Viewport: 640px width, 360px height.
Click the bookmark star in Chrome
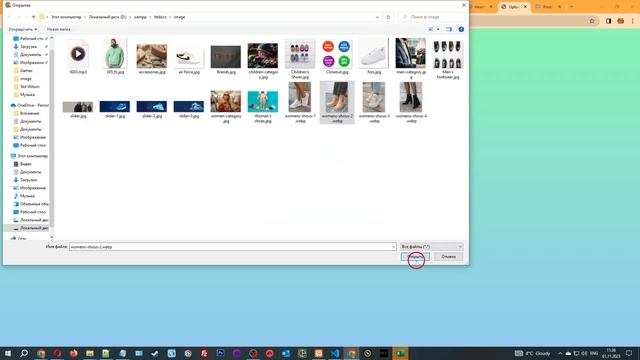click(x=592, y=21)
